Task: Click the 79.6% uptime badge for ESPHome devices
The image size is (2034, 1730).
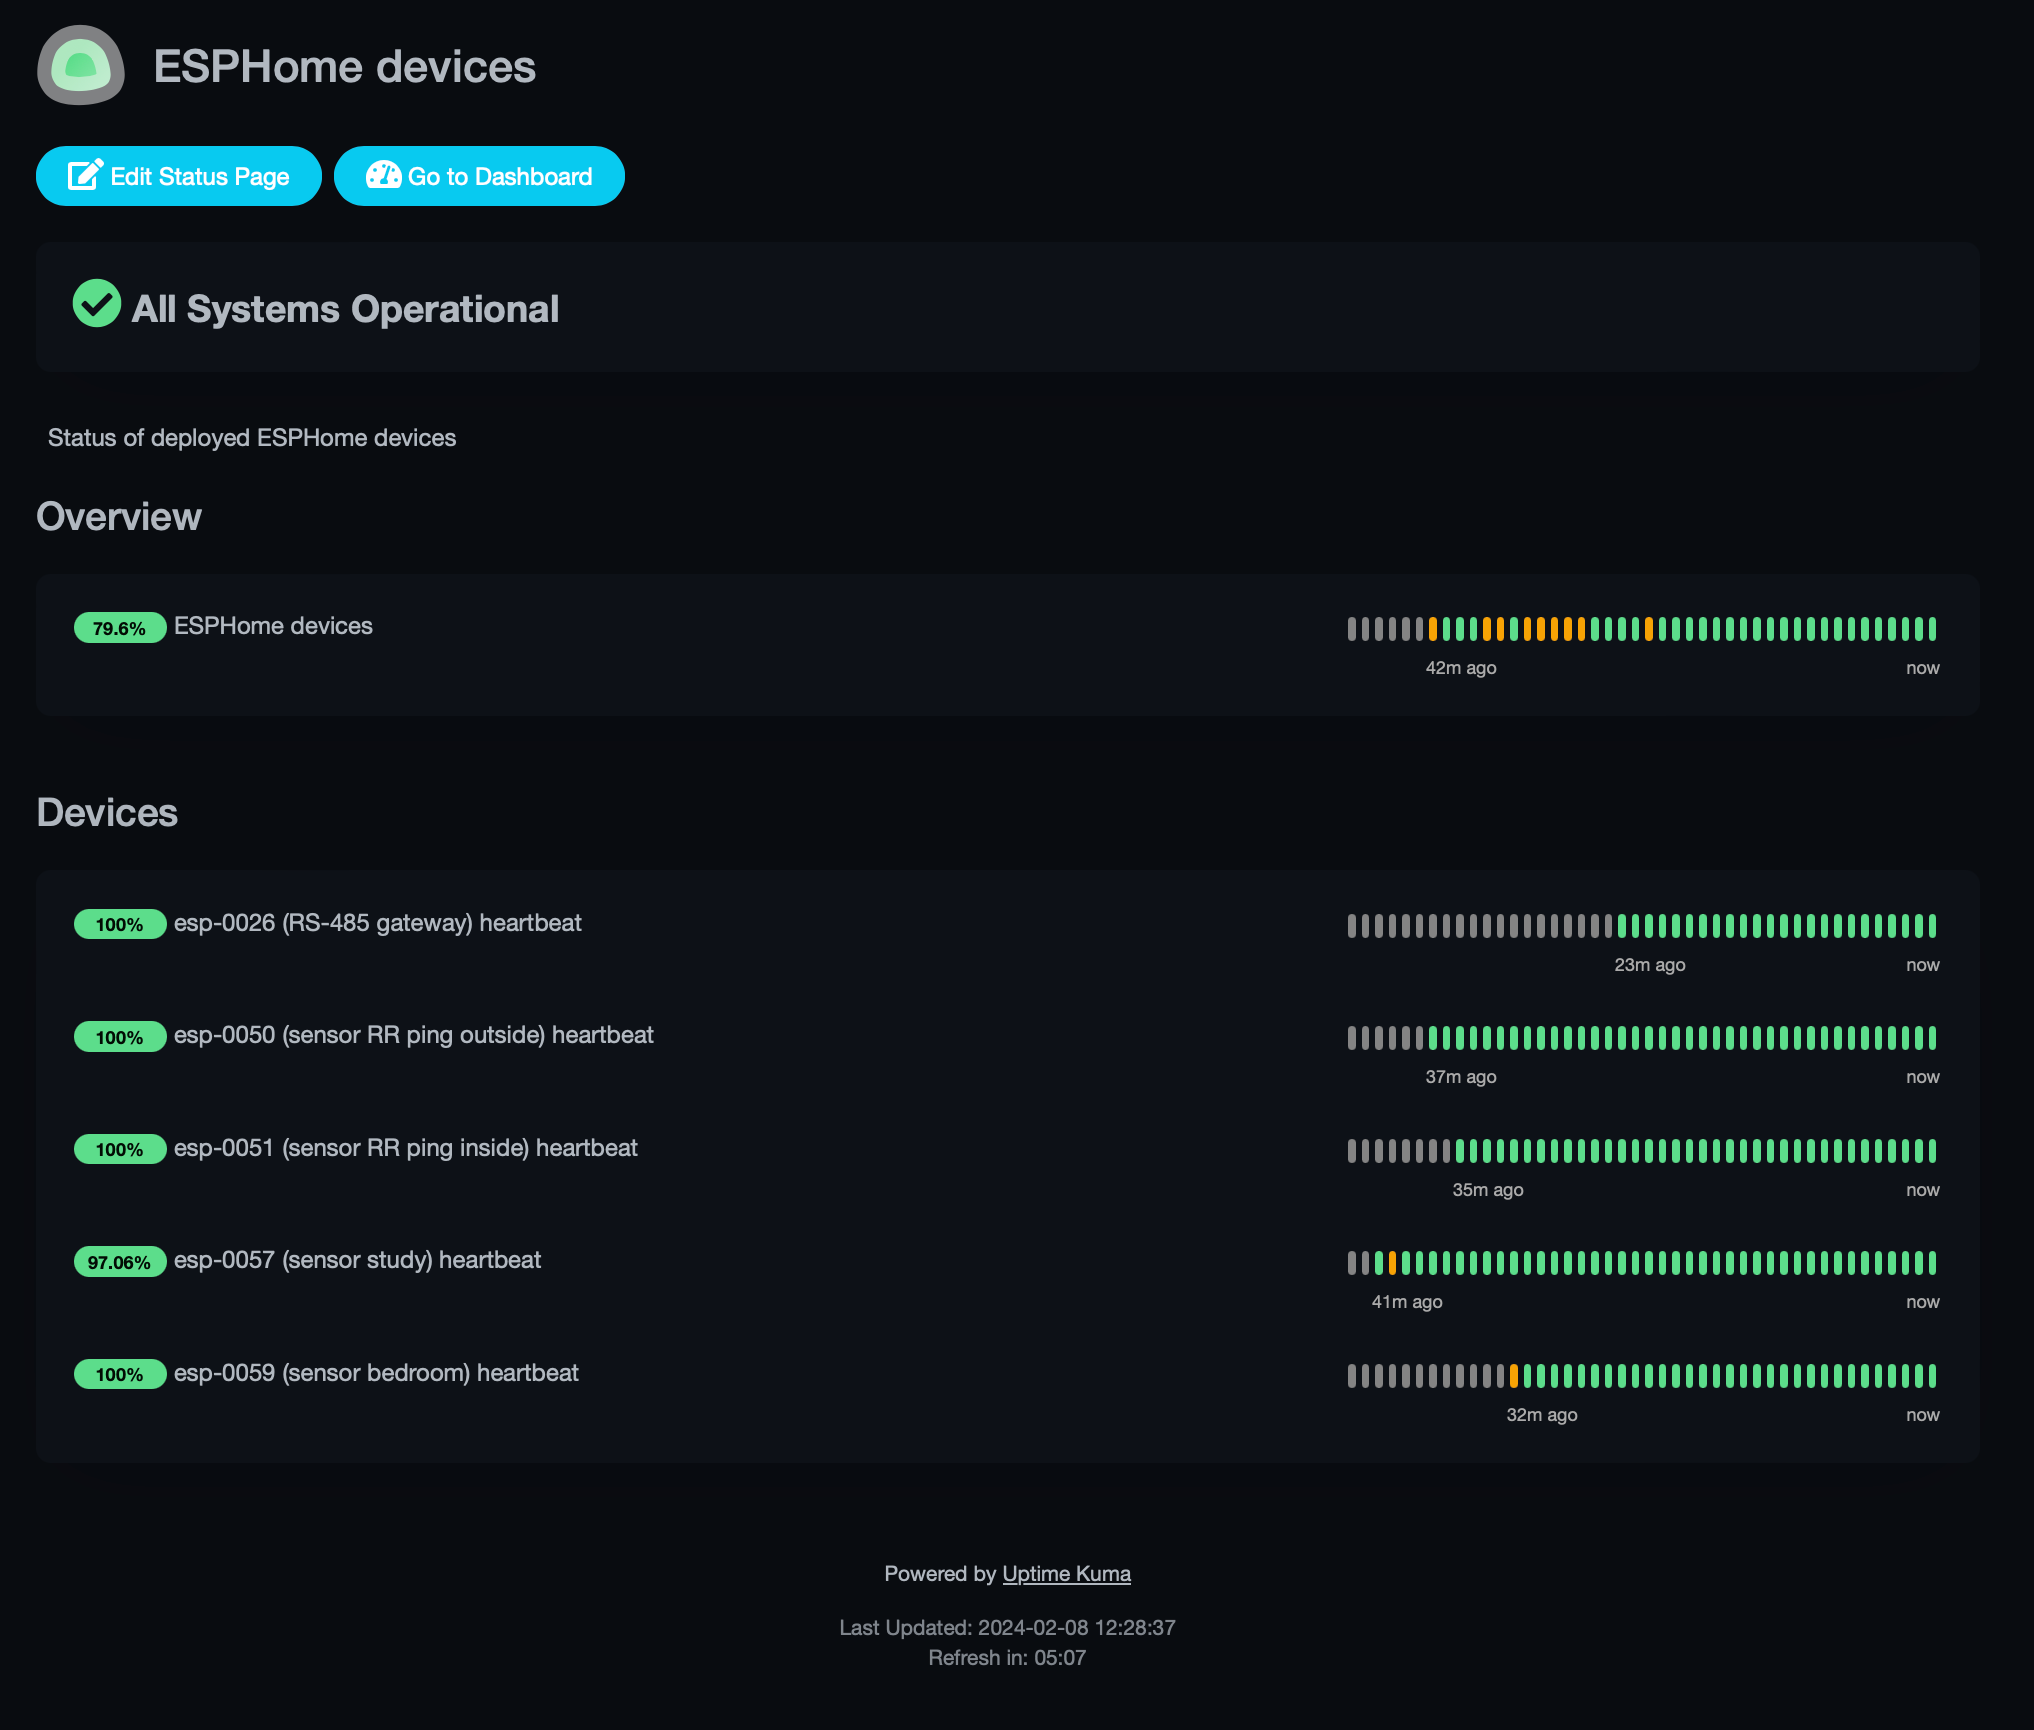Action: [x=119, y=627]
